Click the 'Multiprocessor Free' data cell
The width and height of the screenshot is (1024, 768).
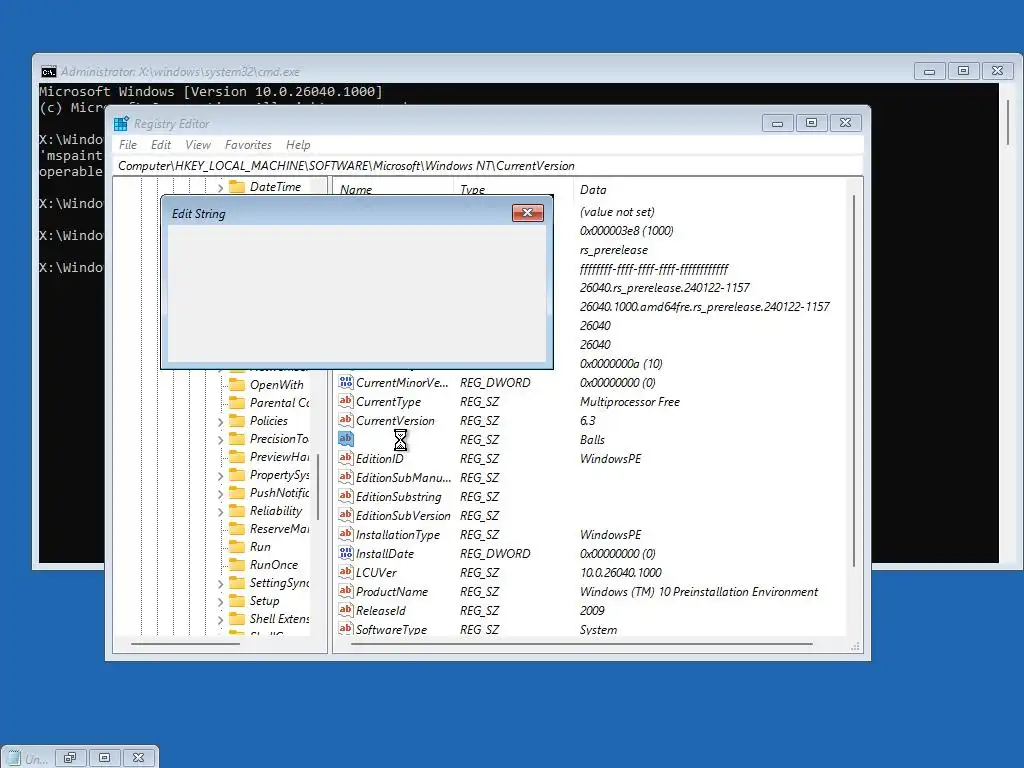click(x=630, y=402)
